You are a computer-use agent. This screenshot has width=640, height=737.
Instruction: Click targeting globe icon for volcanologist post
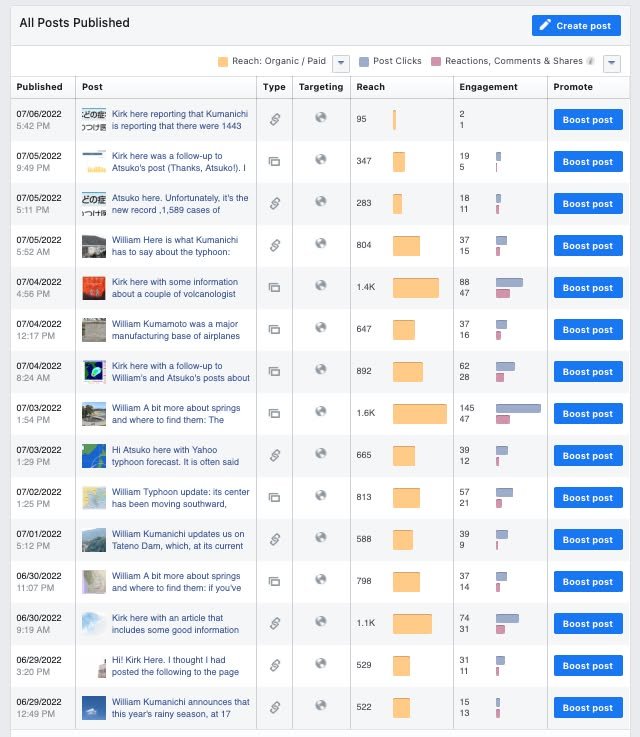tap(320, 286)
